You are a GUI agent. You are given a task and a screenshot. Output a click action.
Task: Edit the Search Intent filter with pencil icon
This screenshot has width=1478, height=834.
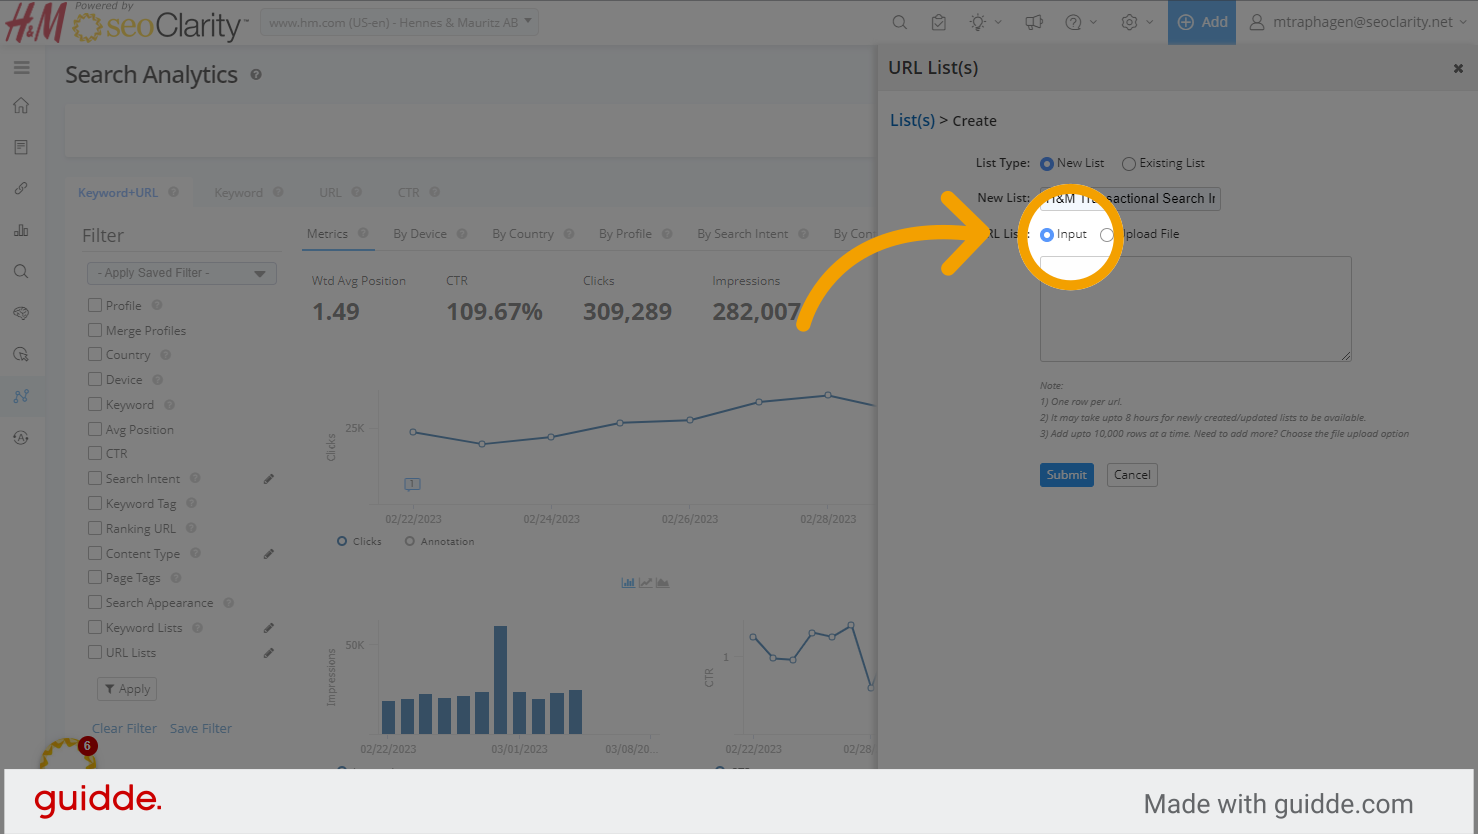pyautogui.click(x=269, y=479)
